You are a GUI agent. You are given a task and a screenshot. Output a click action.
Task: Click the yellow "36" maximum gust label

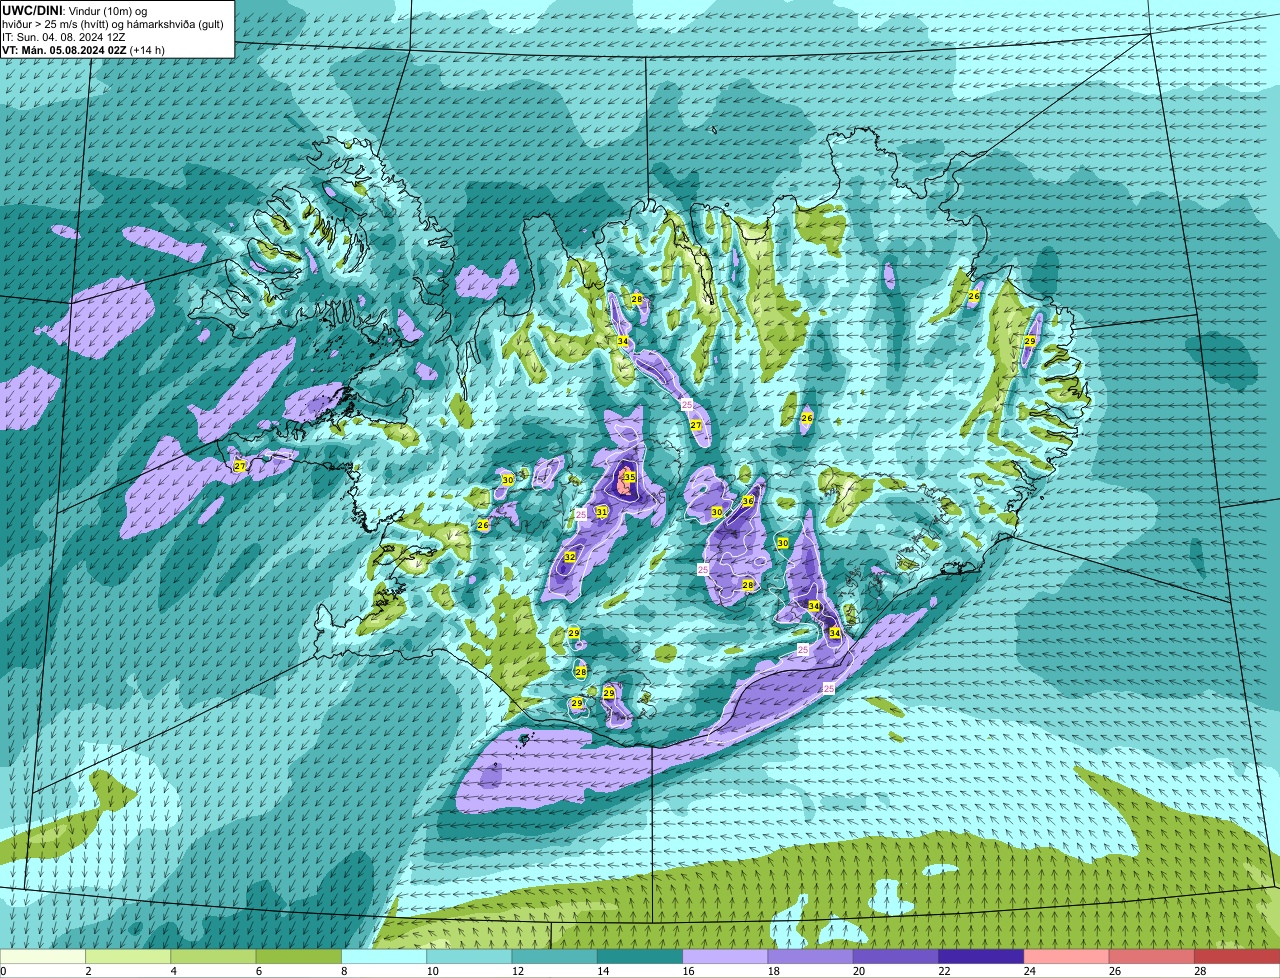pyautogui.click(x=747, y=501)
